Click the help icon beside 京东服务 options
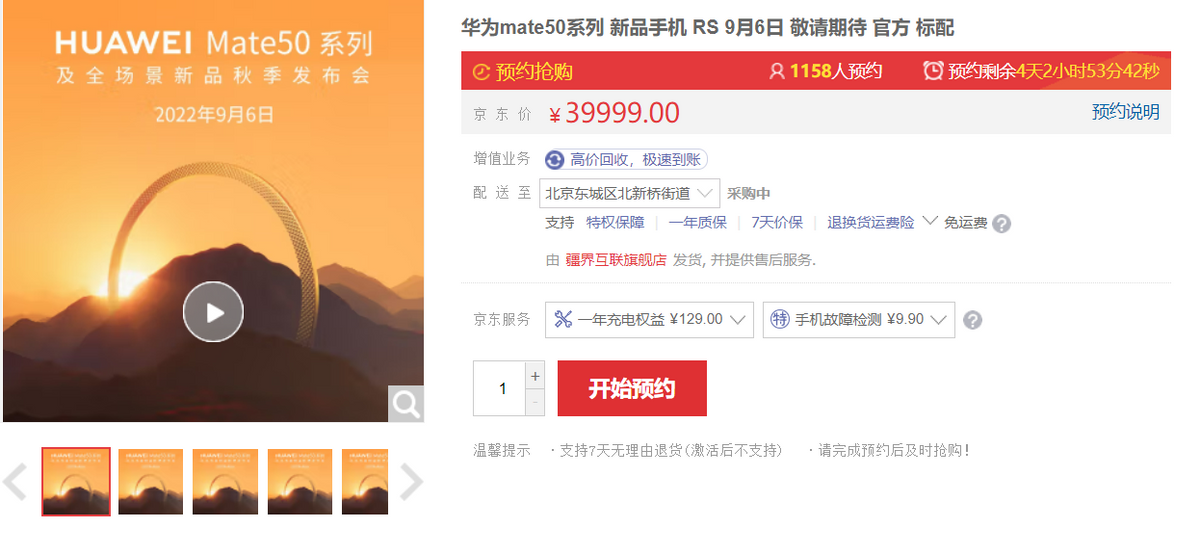 click(972, 320)
